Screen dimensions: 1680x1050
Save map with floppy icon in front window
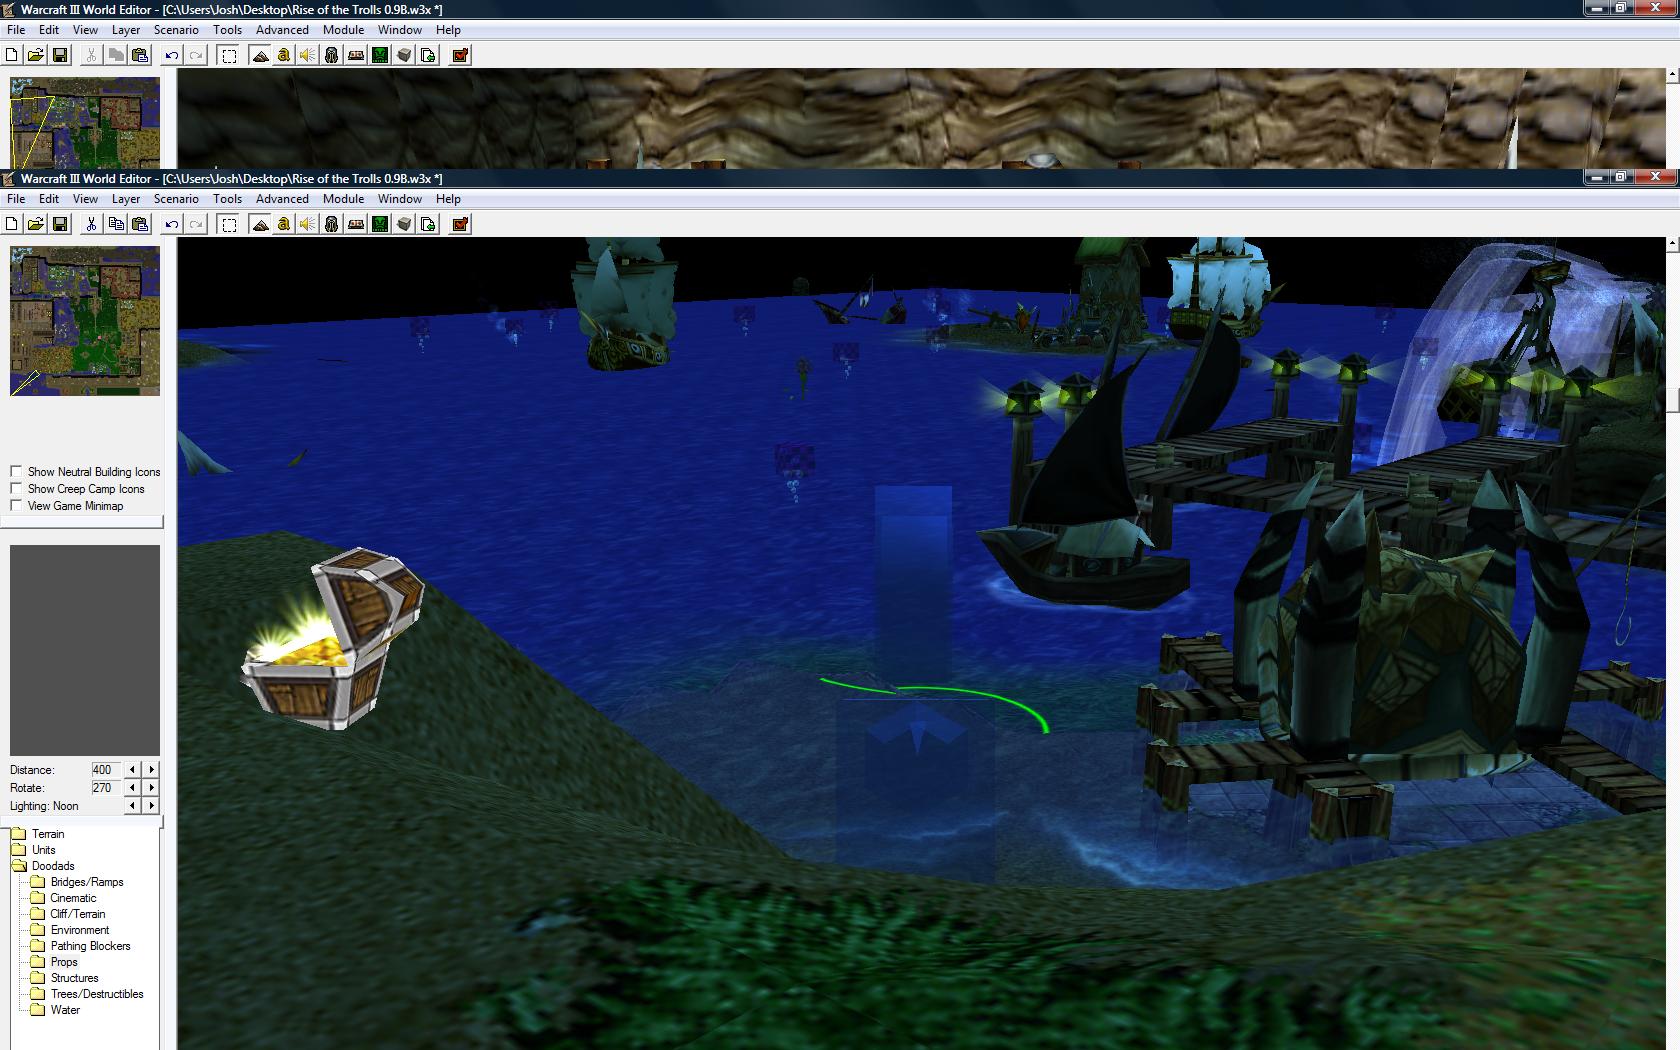point(59,224)
